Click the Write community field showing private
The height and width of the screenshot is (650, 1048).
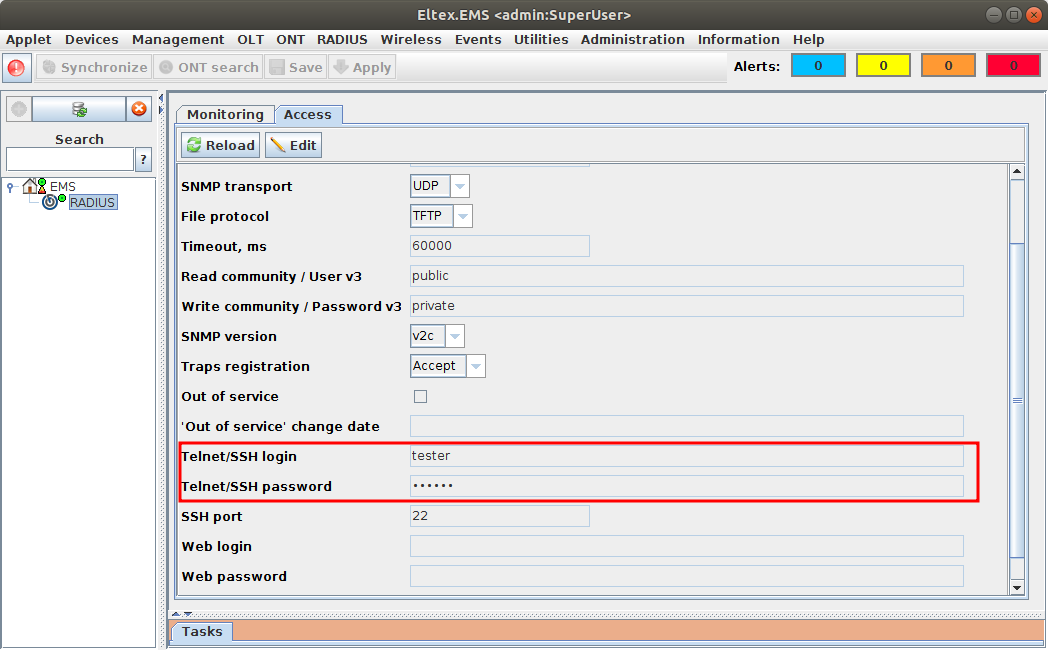[x=686, y=306]
